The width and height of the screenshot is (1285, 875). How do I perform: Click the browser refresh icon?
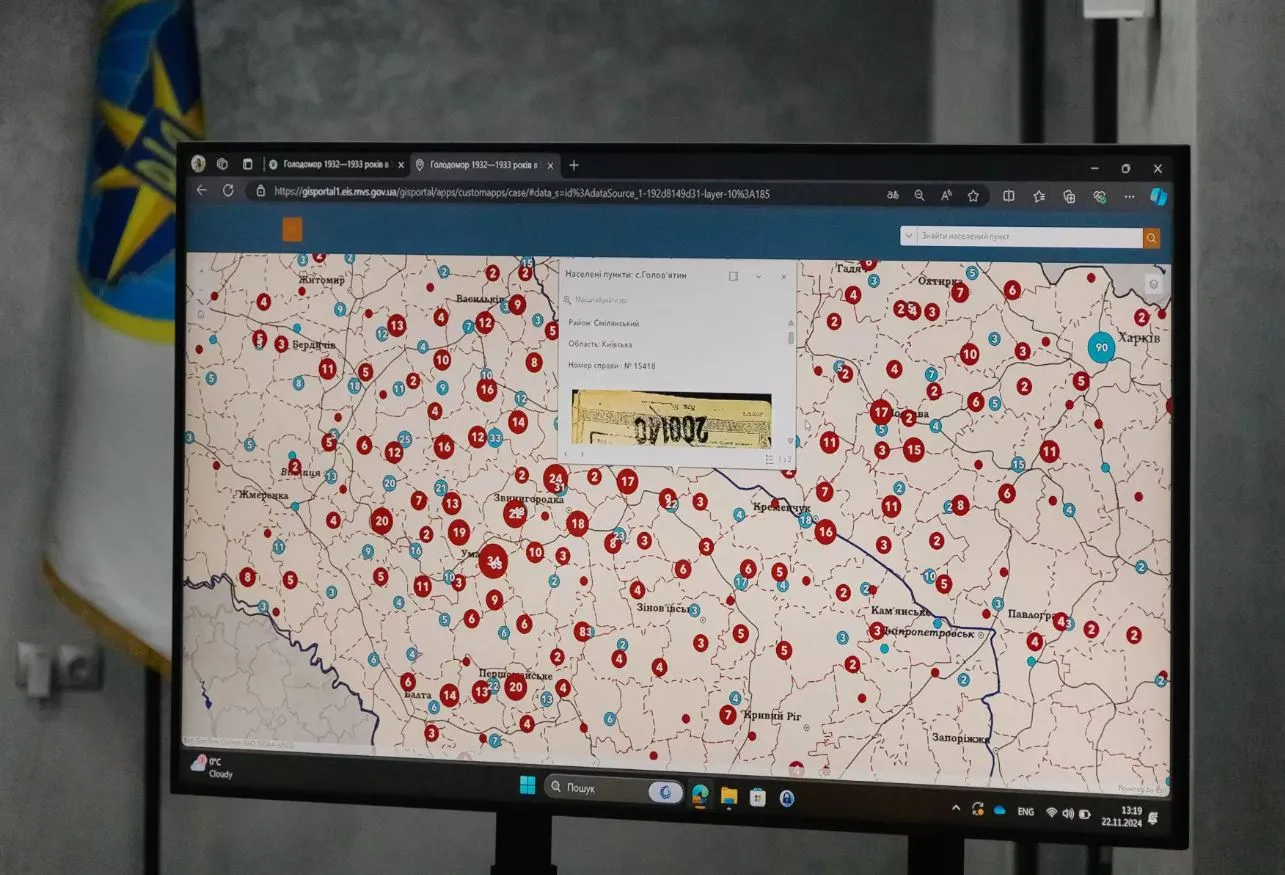(228, 190)
